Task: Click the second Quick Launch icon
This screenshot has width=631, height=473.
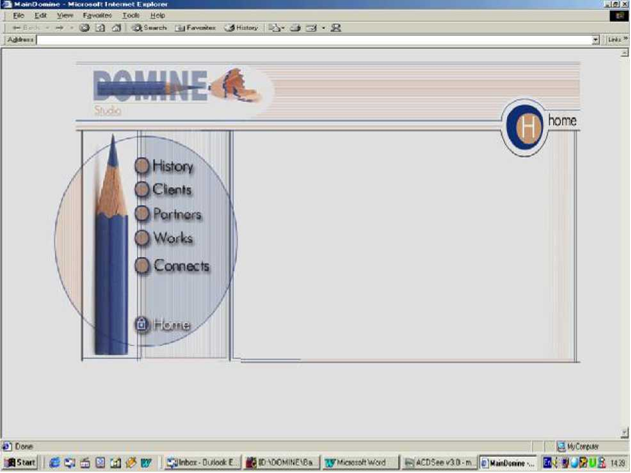Action: click(70, 463)
